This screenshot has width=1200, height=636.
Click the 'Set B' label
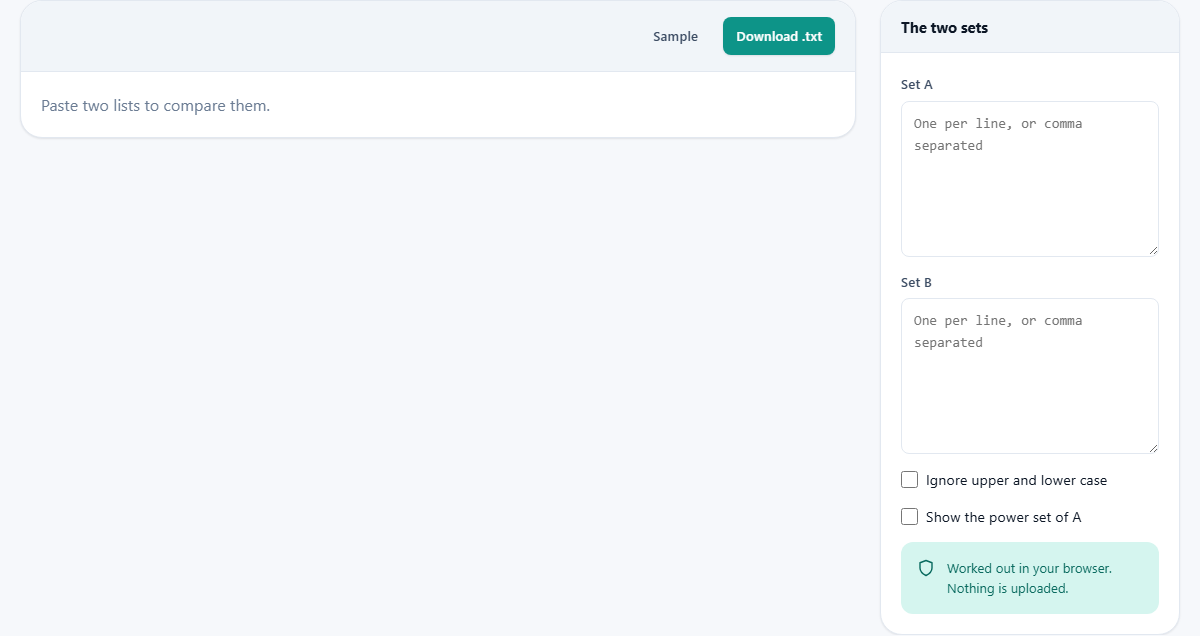(917, 283)
